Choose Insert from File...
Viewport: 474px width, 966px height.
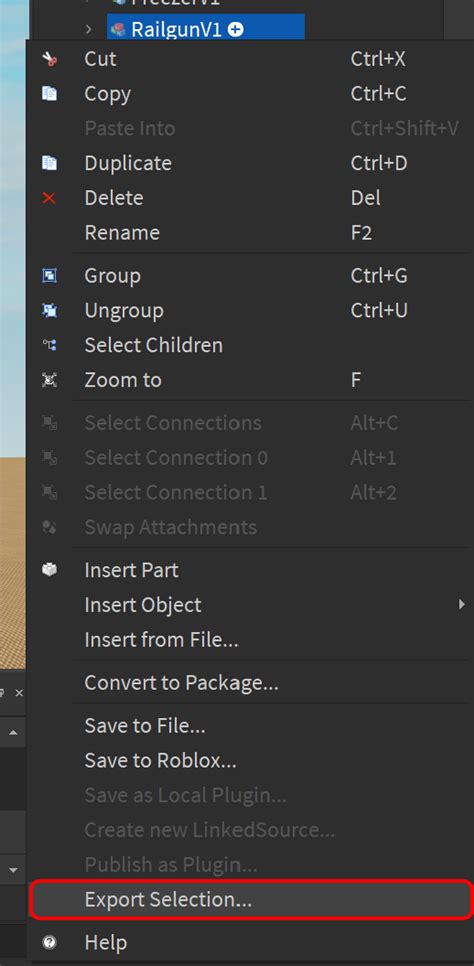coord(161,639)
